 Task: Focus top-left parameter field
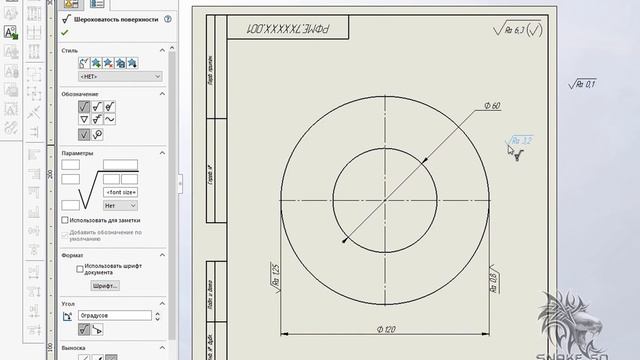point(71,165)
